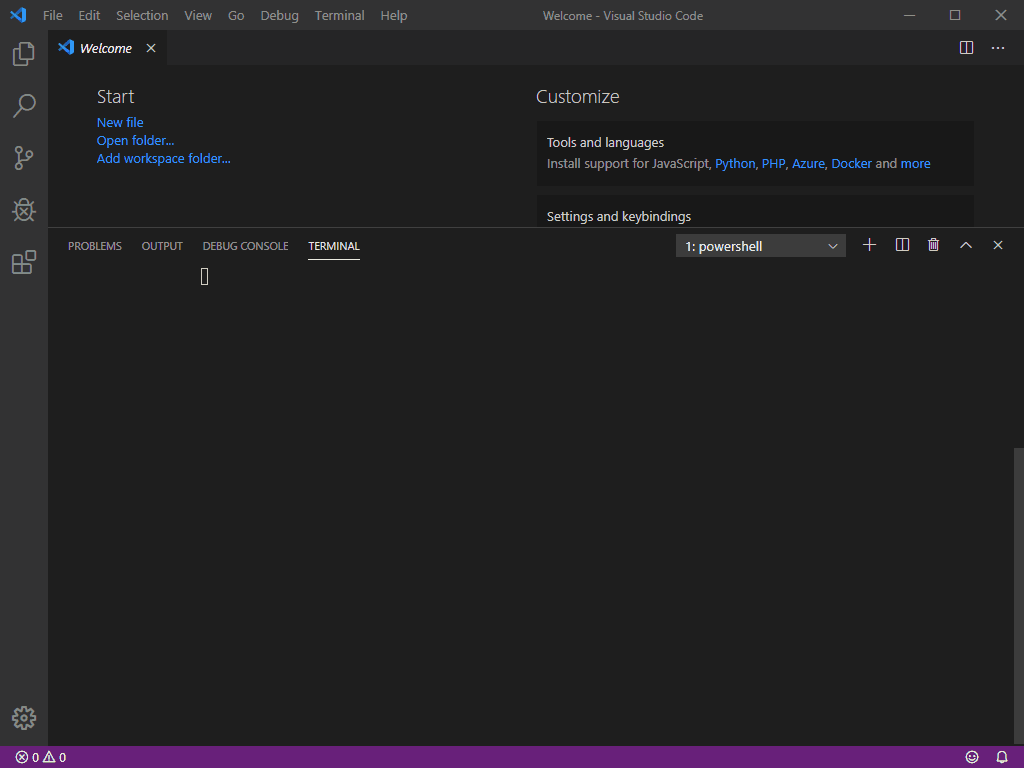Open the editor More Actions ellipsis
This screenshot has width=1024, height=768.
[x=998, y=48]
